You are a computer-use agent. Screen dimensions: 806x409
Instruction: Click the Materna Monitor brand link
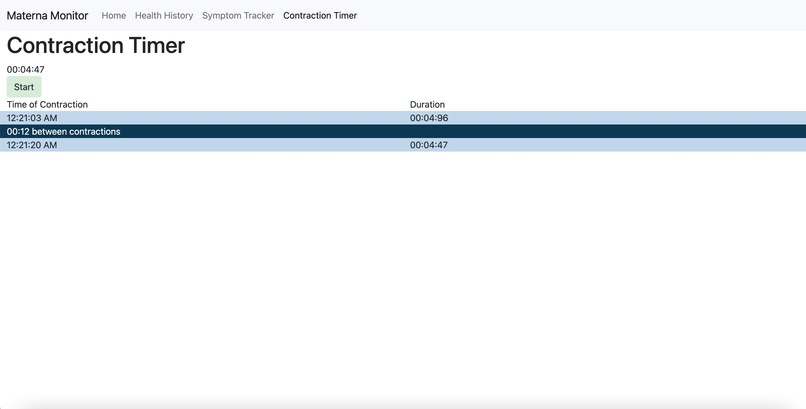pyautogui.click(x=47, y=15)
